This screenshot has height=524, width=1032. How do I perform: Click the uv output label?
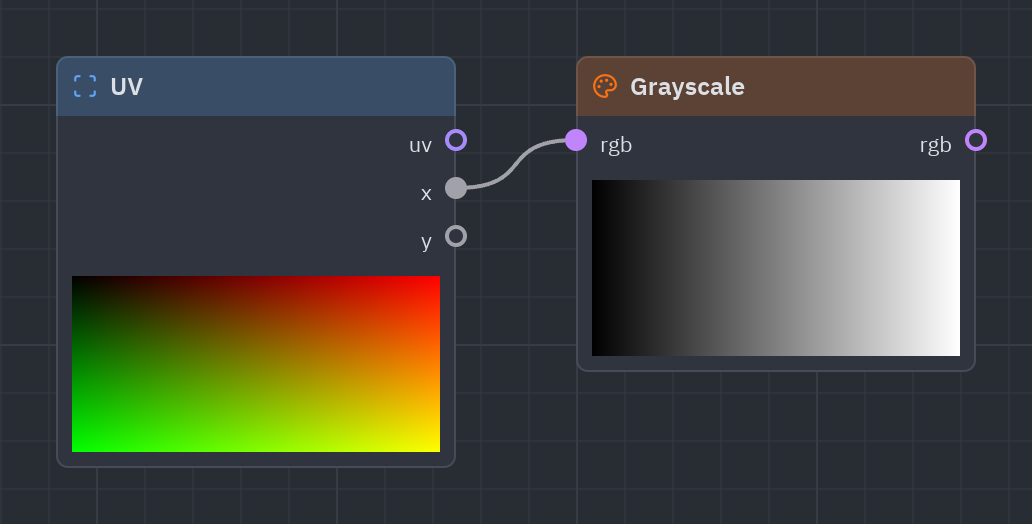click(x=421, y=145)
